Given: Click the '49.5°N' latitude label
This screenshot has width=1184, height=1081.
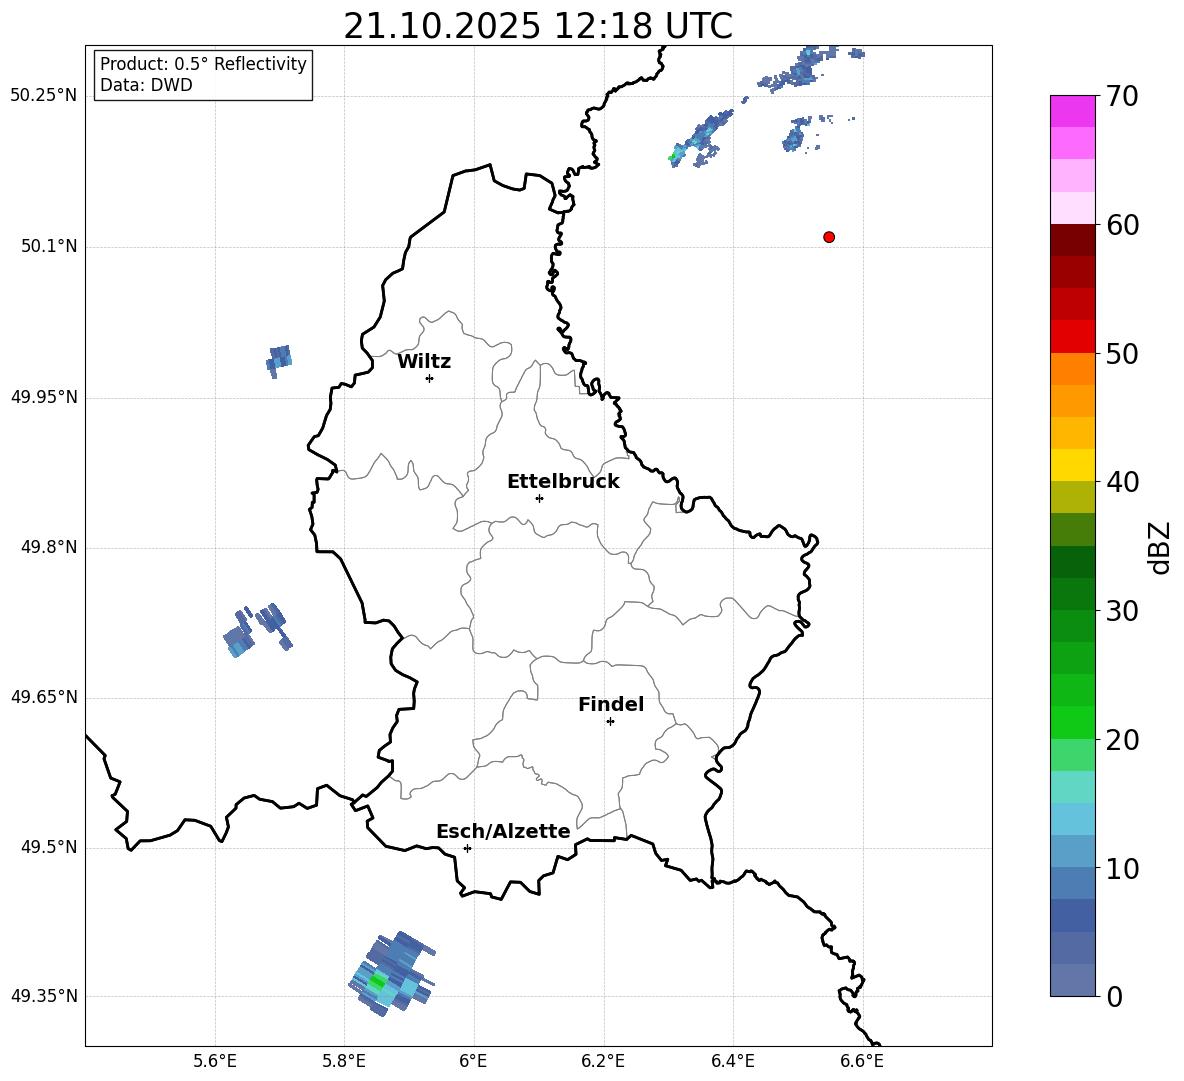Looking at the screenshot, I should (x=49, y=848).
